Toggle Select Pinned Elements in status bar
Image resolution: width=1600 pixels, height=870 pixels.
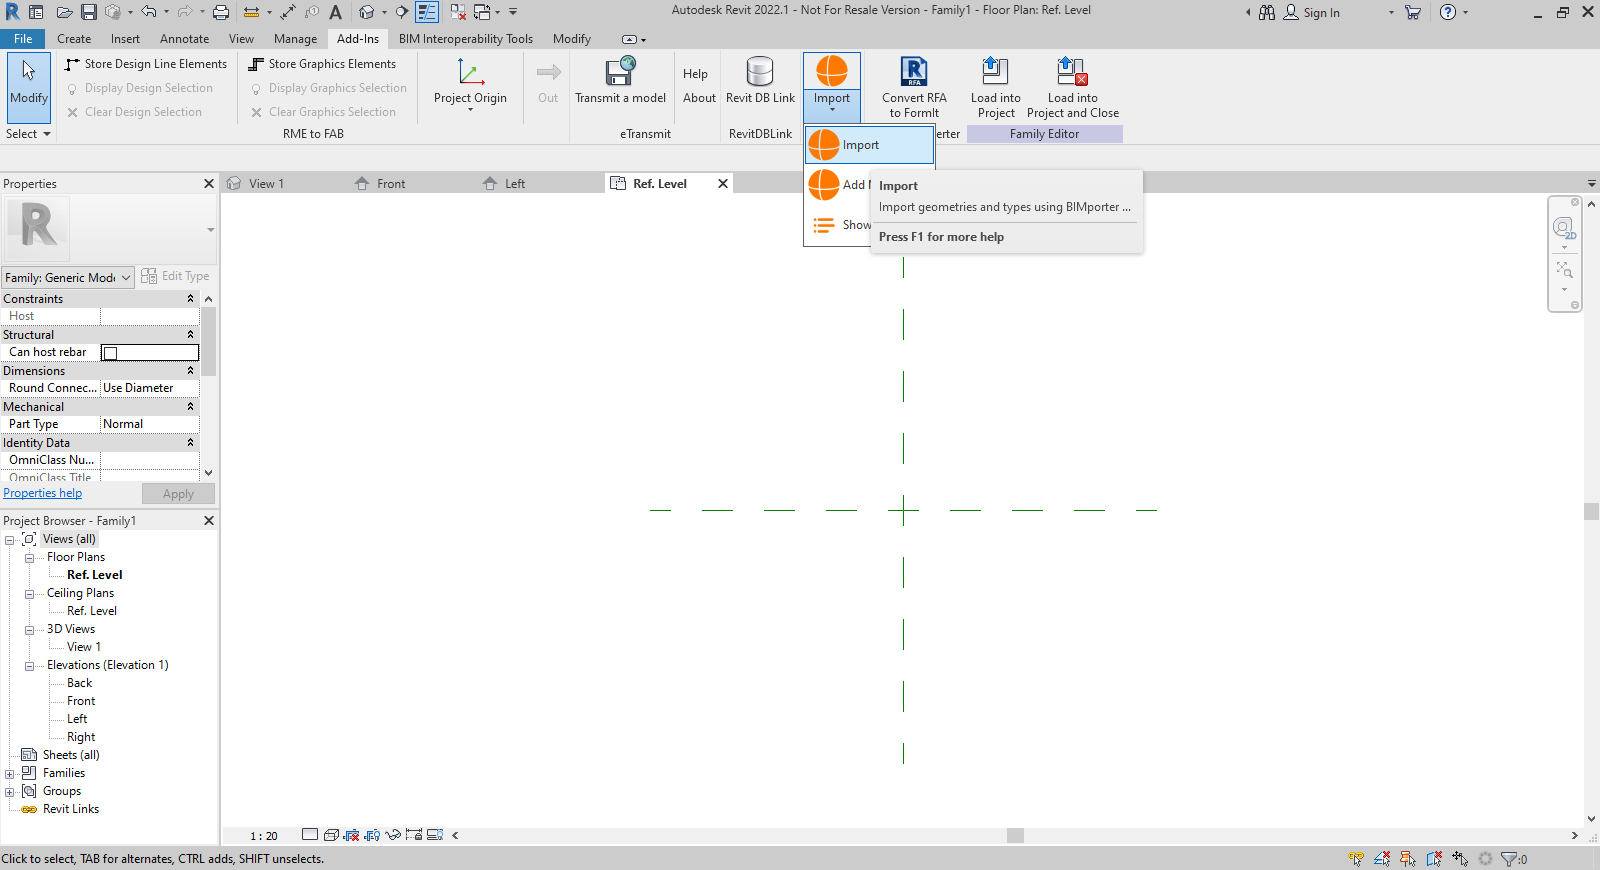tap(1408, 858)
